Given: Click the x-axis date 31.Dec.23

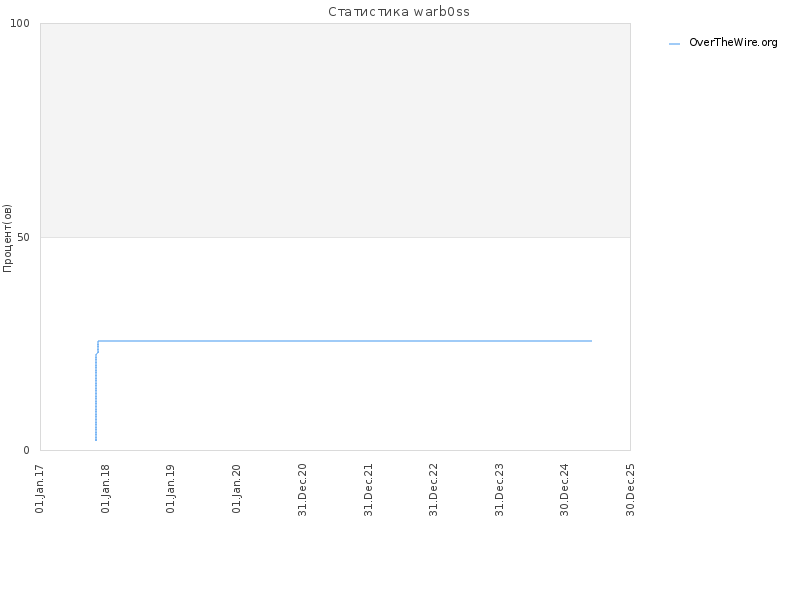Looking at the screenshot, I should [499, 490].
